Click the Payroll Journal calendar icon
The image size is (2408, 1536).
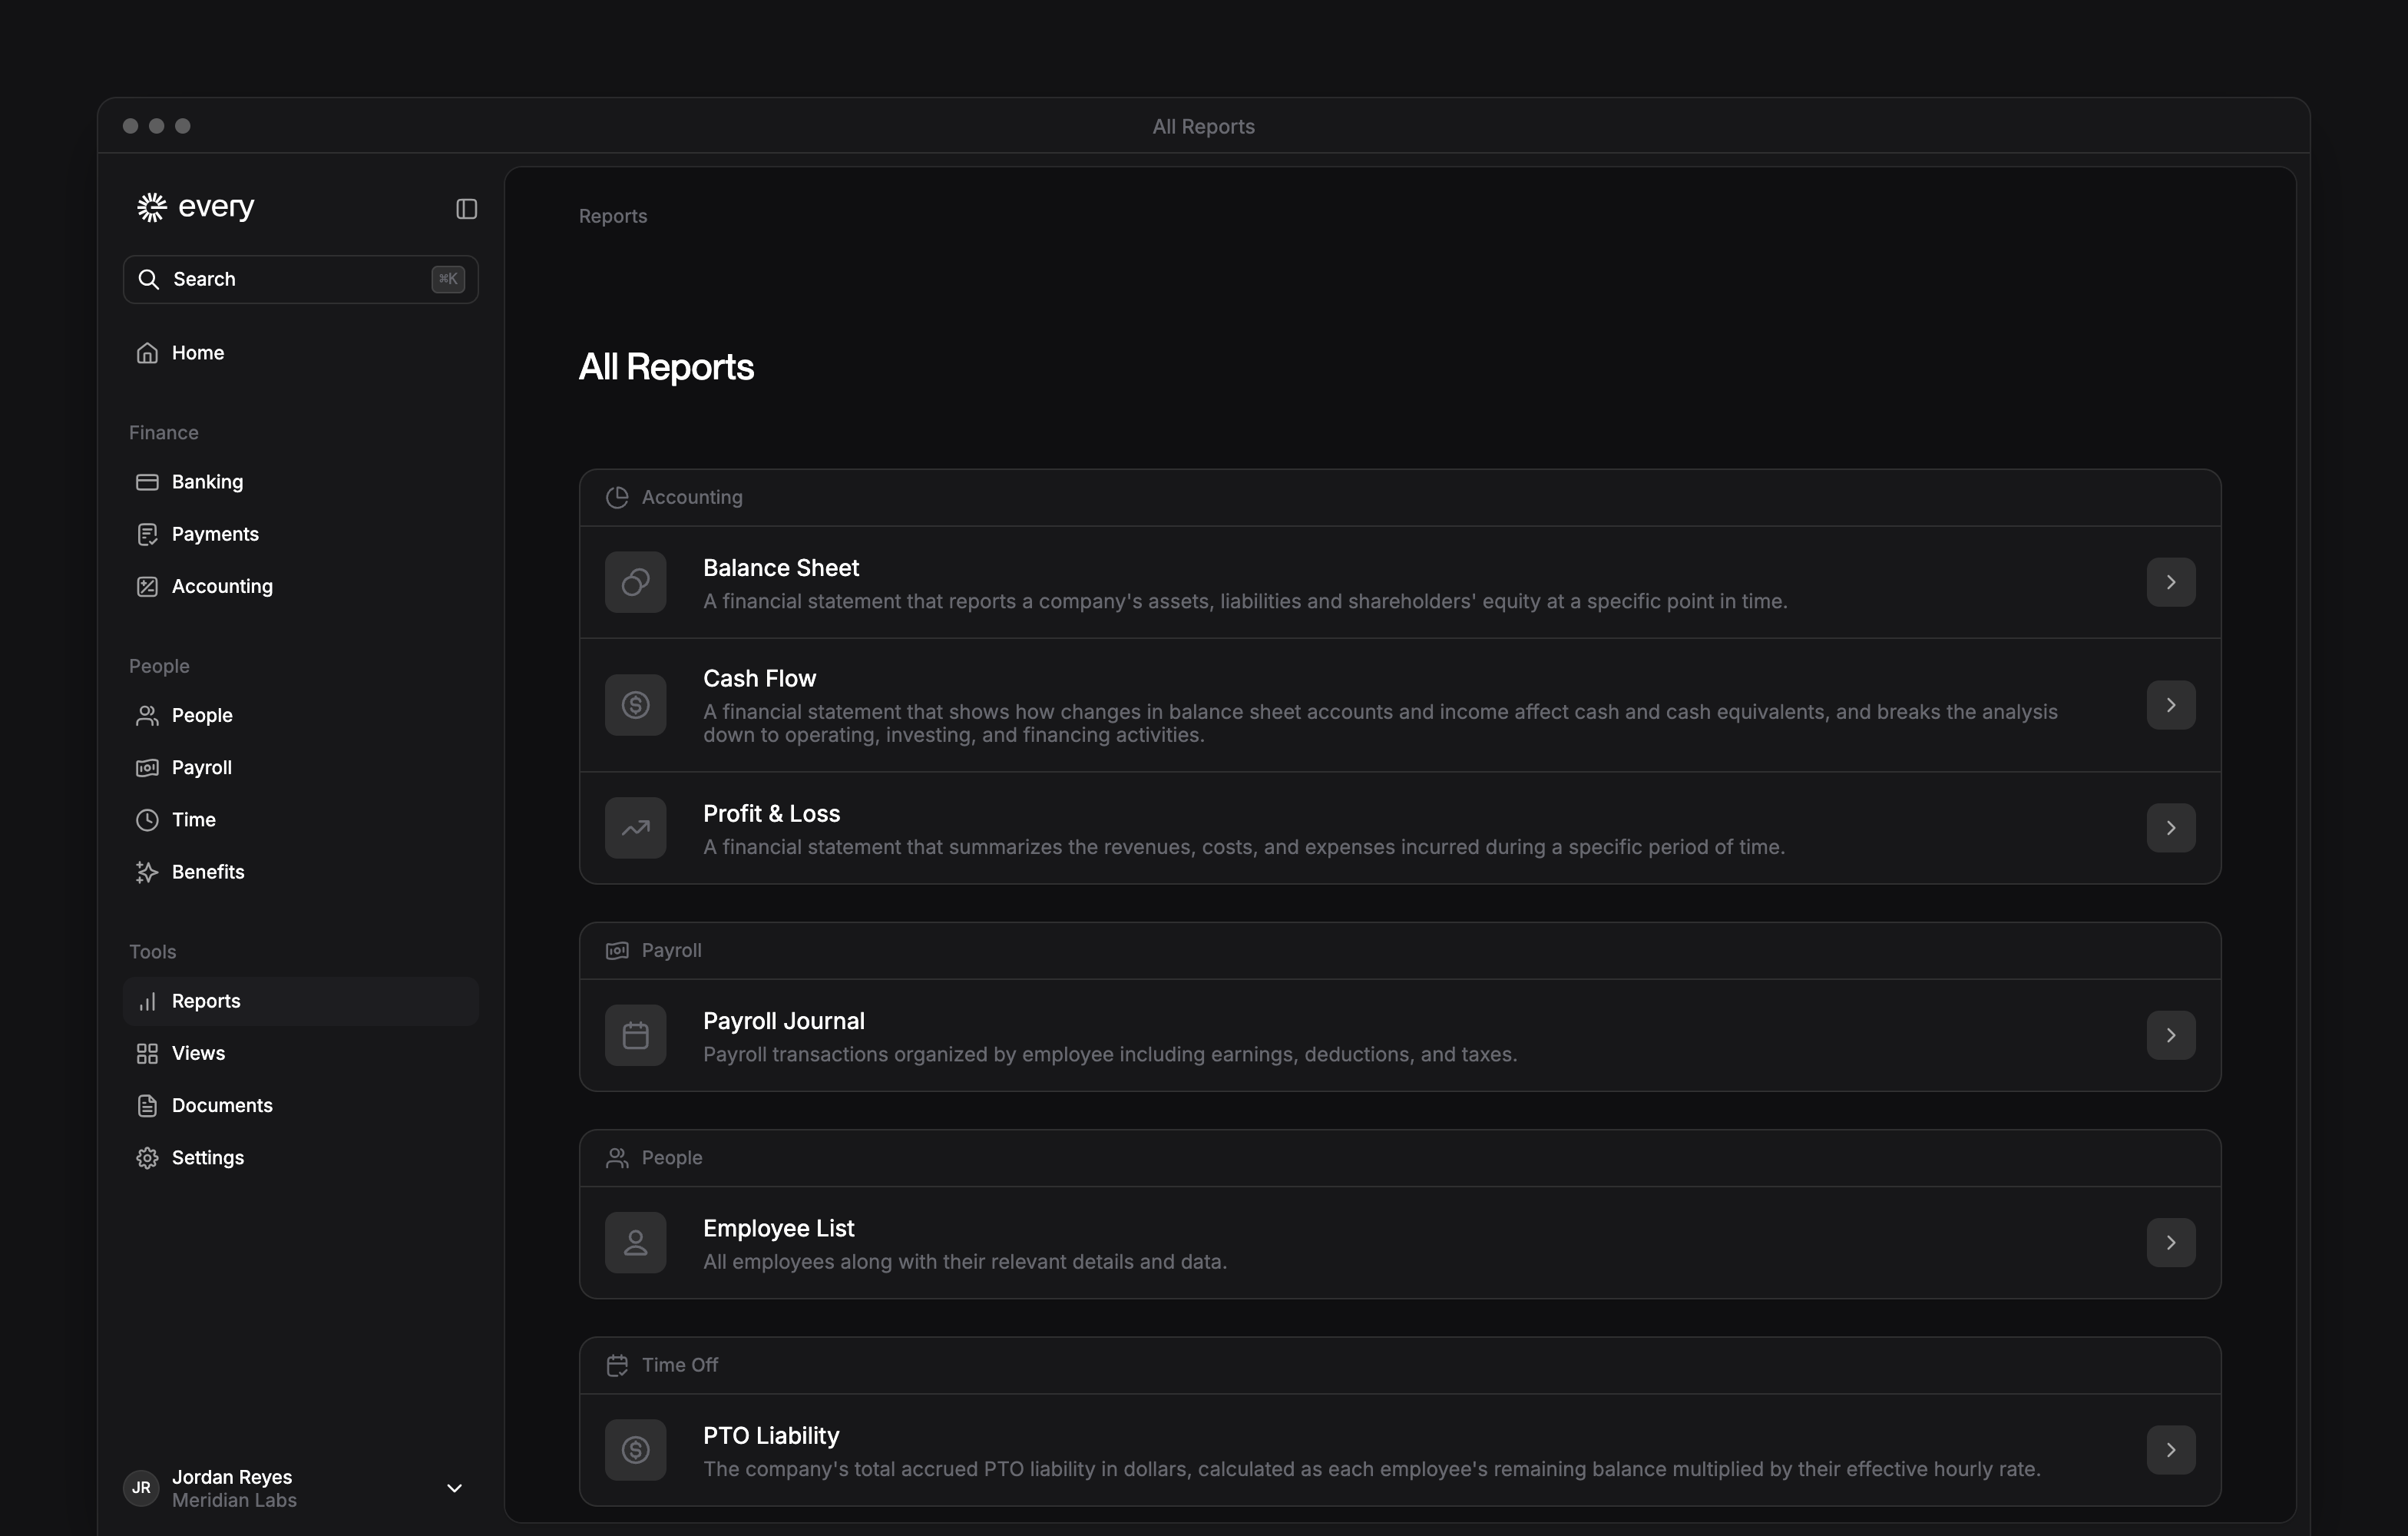coord(636,1035)
